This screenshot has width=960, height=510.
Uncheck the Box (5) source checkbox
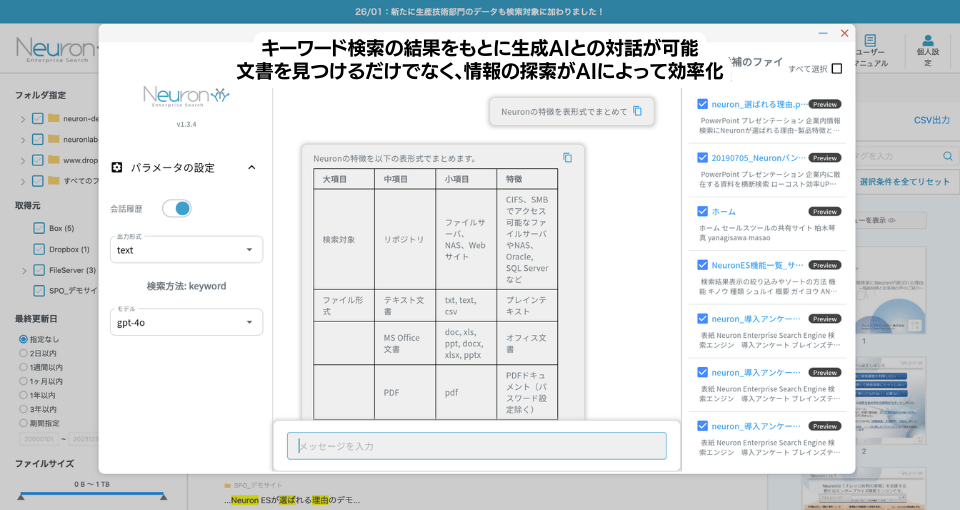tap(39, 228)
